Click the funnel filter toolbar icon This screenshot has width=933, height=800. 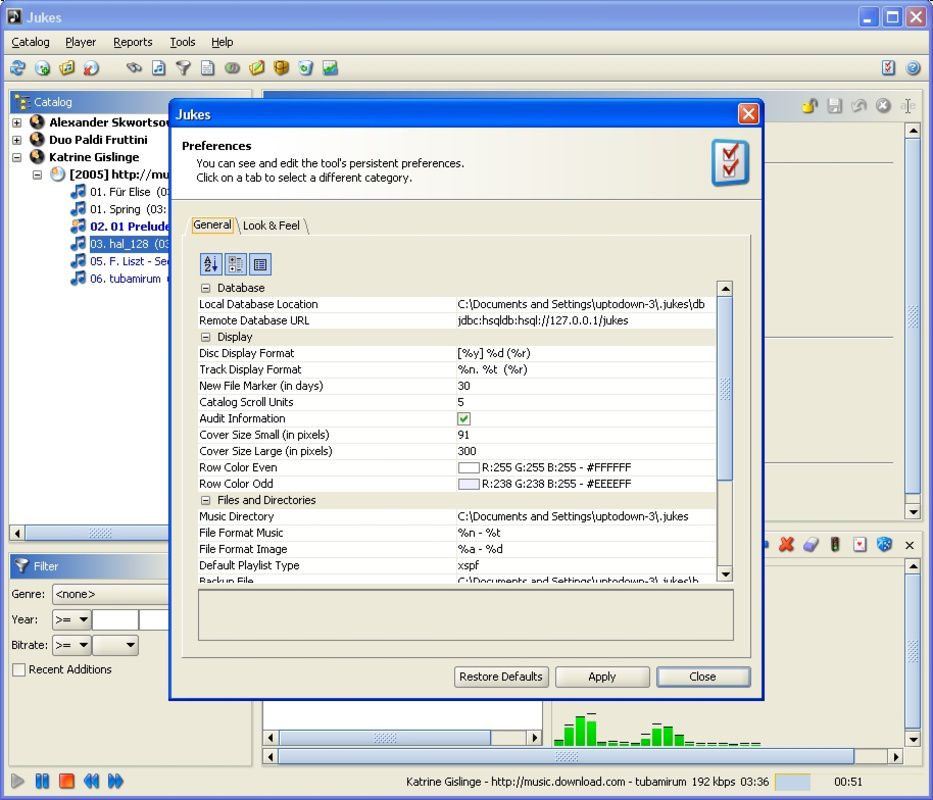click(x=183, y=68)
